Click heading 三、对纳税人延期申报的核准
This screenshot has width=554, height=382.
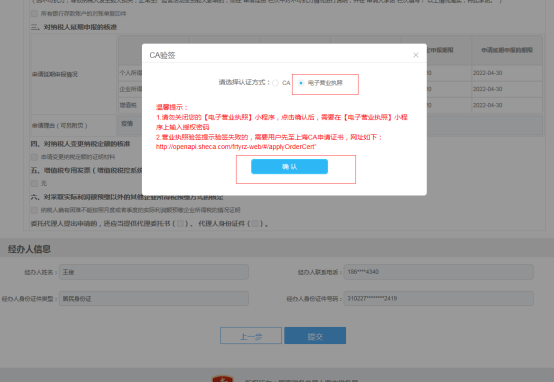point(74,27)
